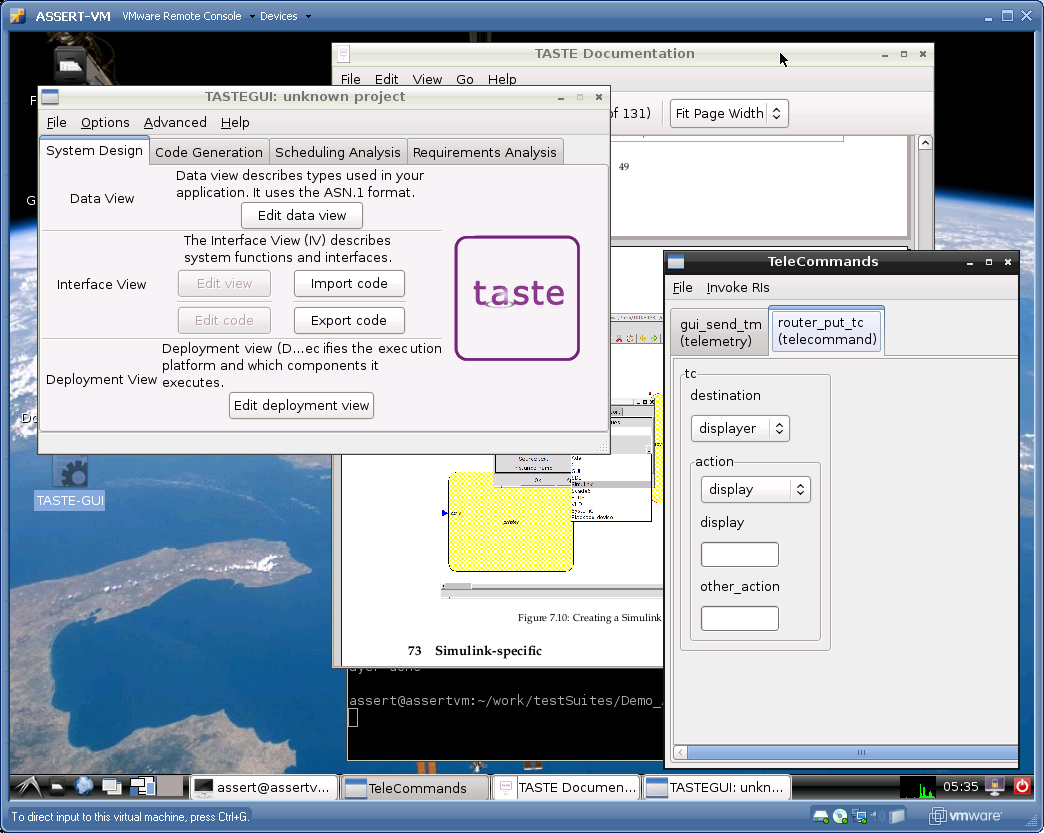
Task: Click the disabled Edit code button
Action: [x=224, y=320]
